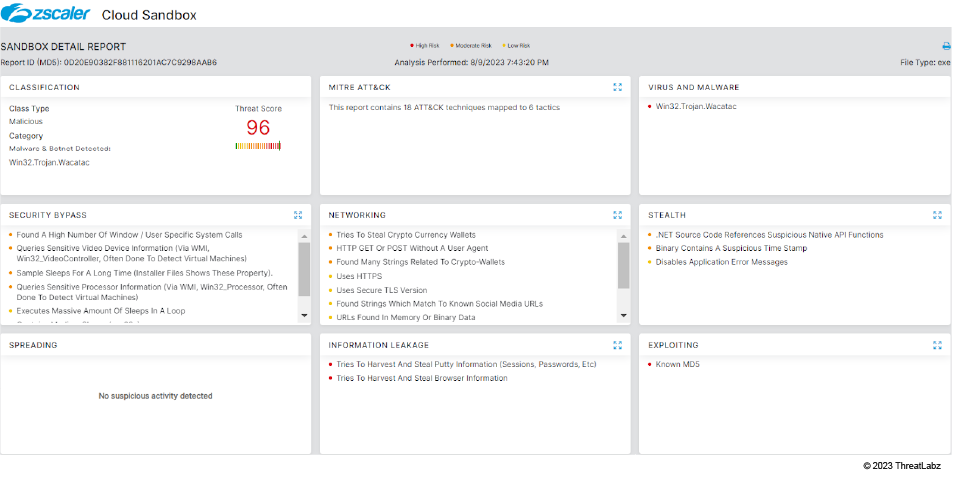Expand the Networking panel to full view
The image size is (953, 478).
tap(618, 215)
